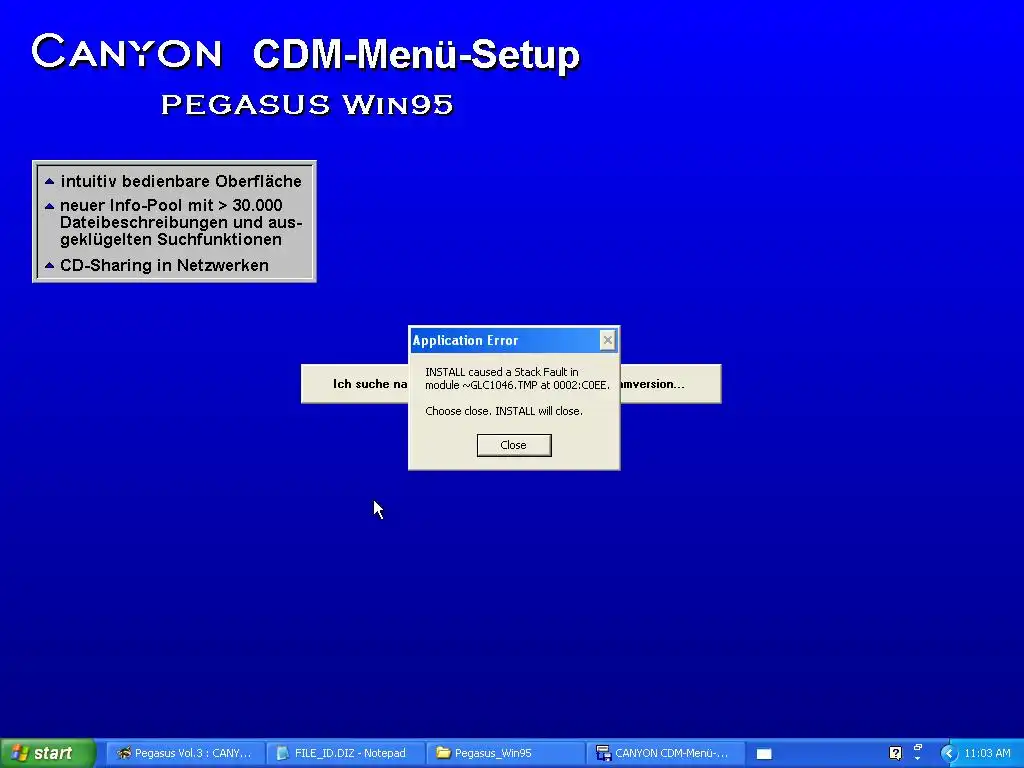1024x768 pixels.
Task: Open the Windows start menu
Action: pyautogui.click(x=48, y=753)
